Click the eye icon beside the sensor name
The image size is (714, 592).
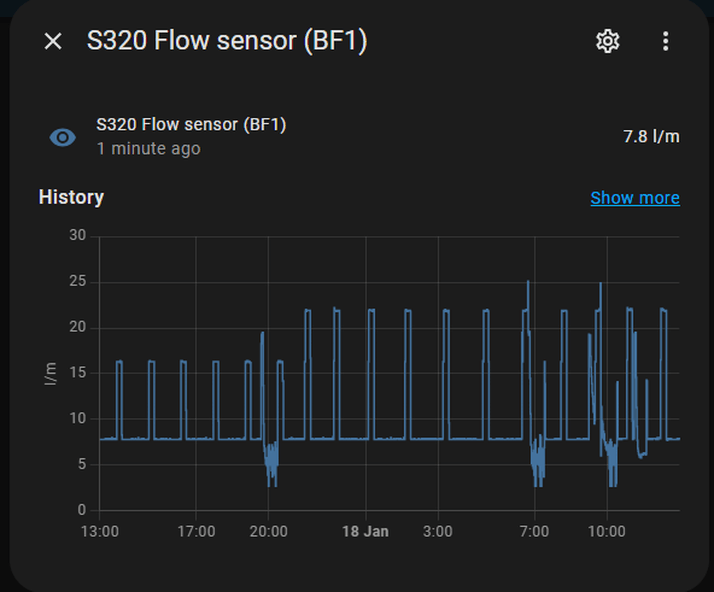click(x=63, y=137)
